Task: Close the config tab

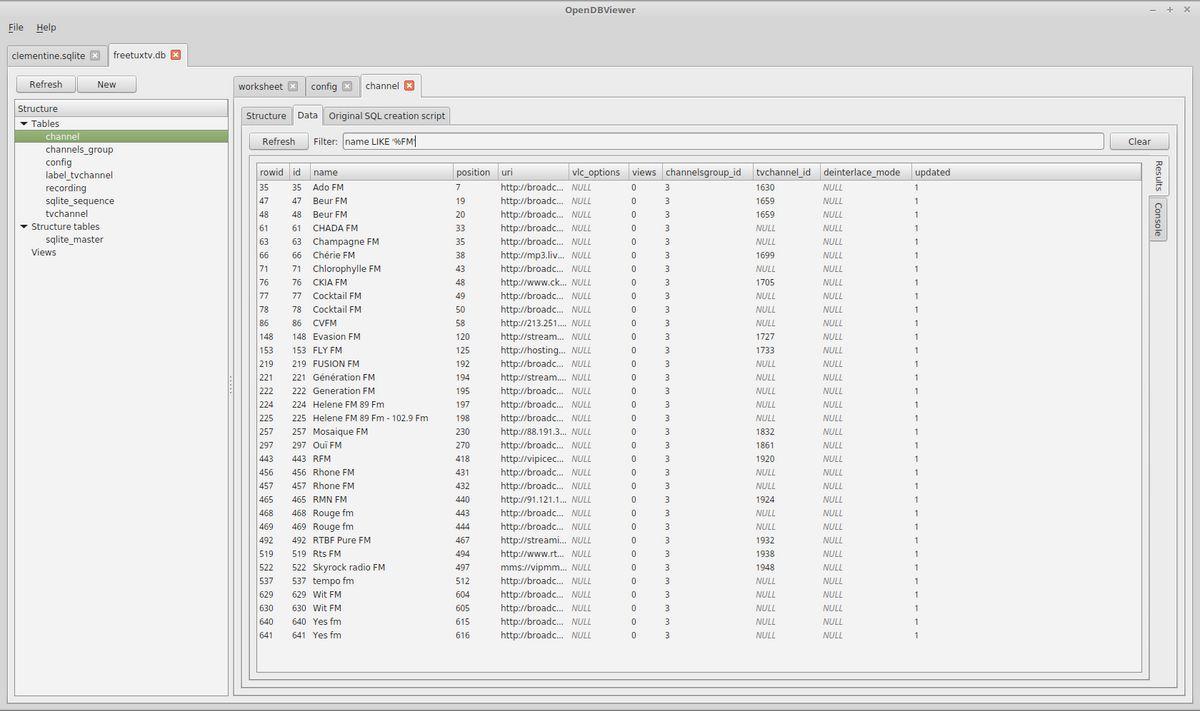Action: click(347, 87)
